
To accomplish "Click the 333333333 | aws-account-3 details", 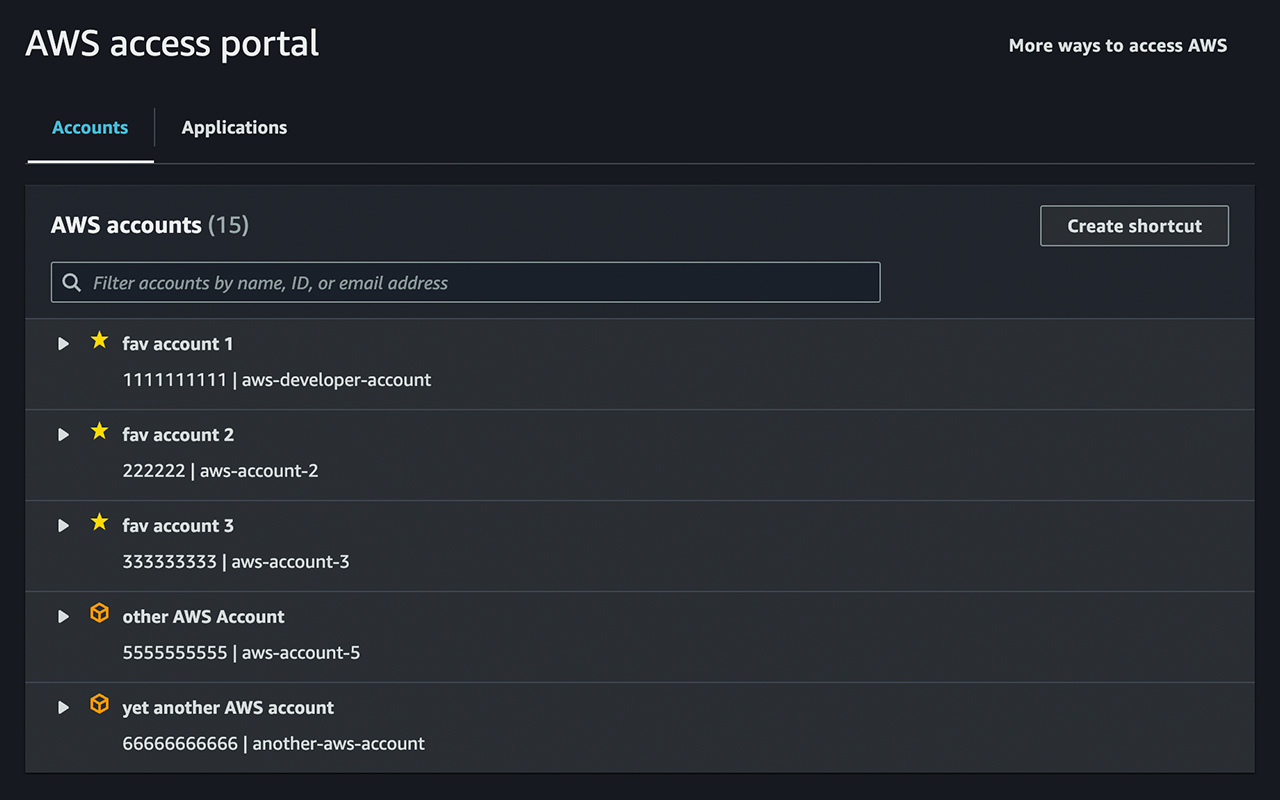I will [236, 562].
